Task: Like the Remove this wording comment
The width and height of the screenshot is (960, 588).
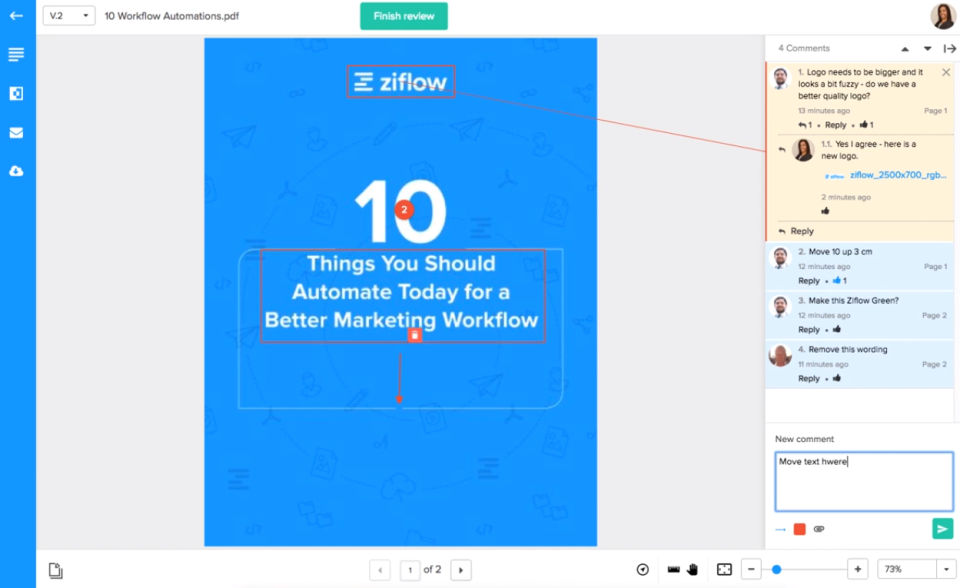Action: coord(836,379)
